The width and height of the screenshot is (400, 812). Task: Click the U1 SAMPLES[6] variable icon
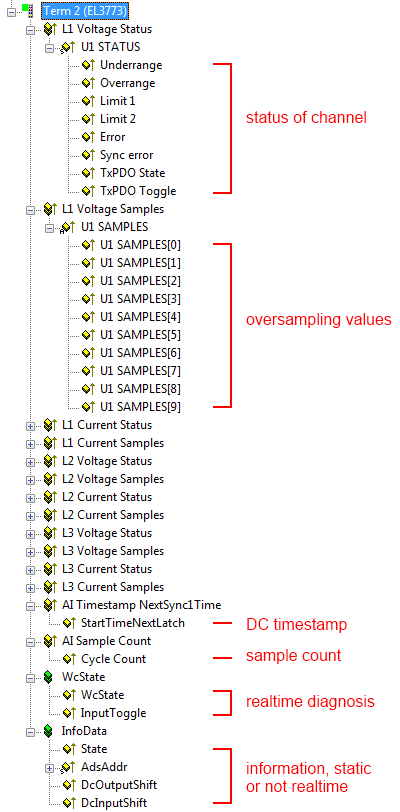click(88, 353)
